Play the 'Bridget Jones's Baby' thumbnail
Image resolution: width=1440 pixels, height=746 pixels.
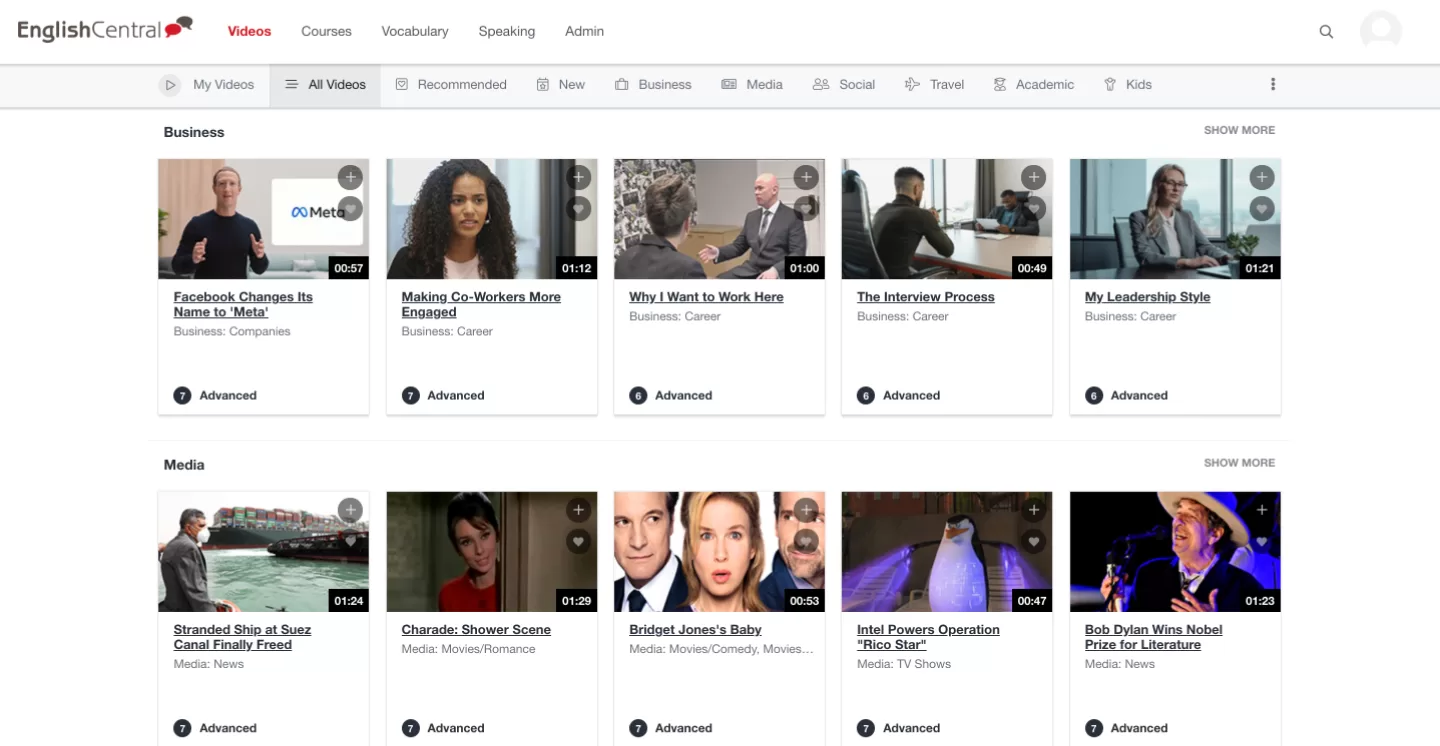[x=719, y=552]
